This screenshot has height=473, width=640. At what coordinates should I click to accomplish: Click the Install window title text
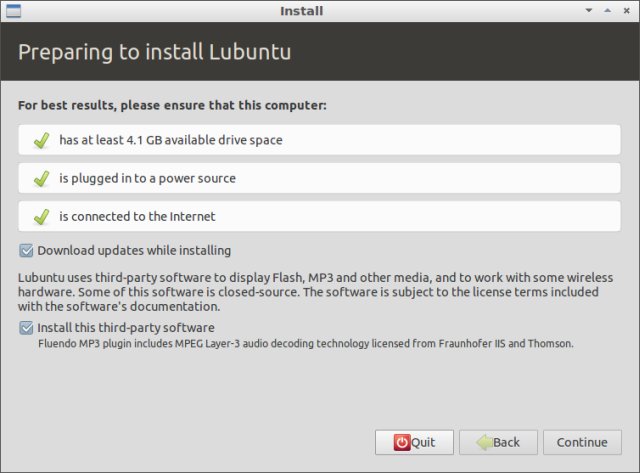pos(302,11)
